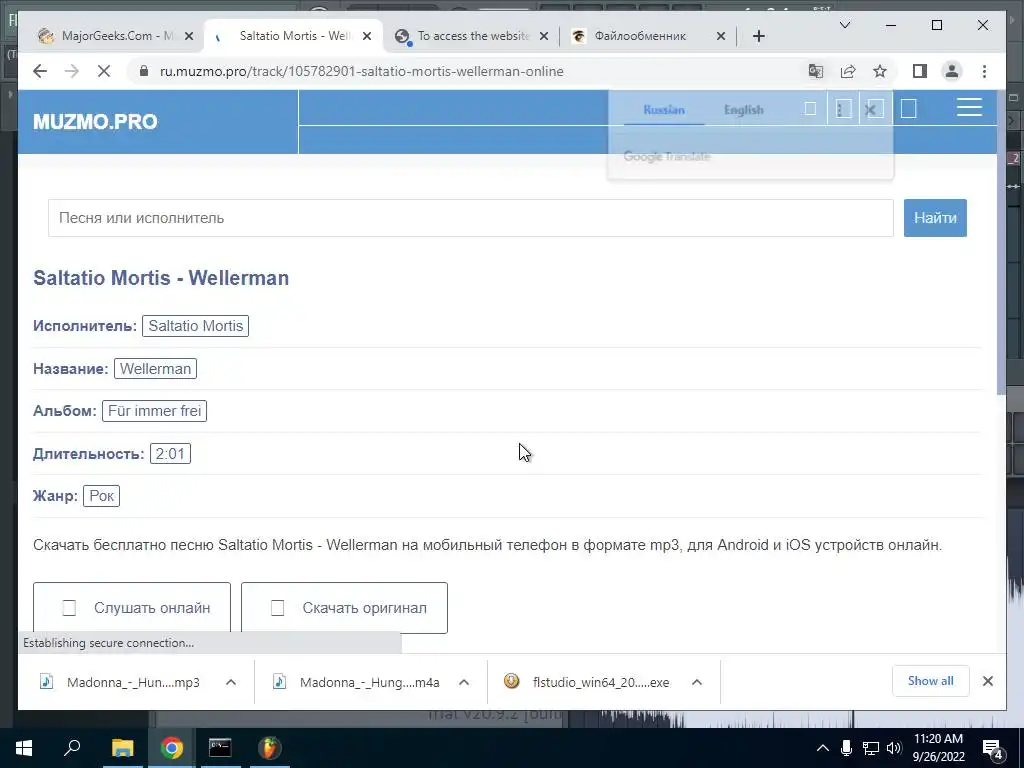The height and width of the screenshot is (768, 1024).
Task: Close the downloads bar
Action: click(987, 681)
